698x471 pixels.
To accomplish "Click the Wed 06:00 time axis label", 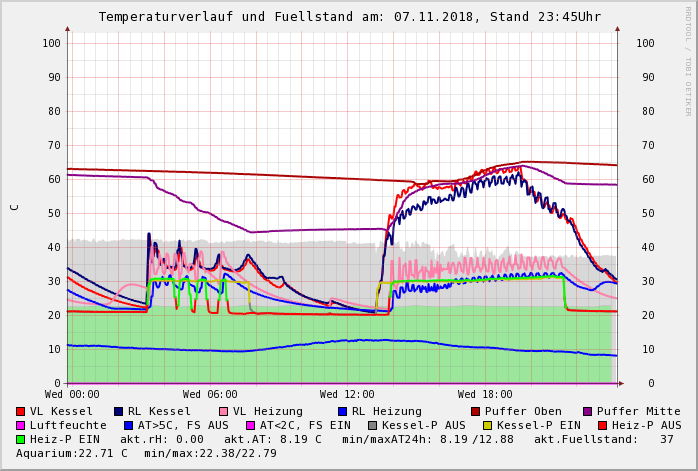I will click(210, 395).
